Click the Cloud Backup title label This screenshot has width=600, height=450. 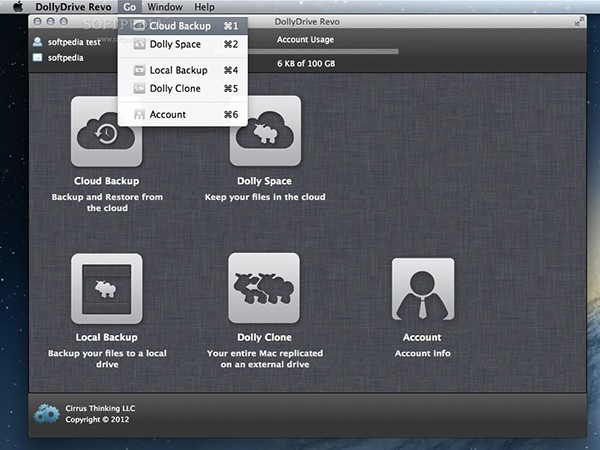tap(107, 181)
